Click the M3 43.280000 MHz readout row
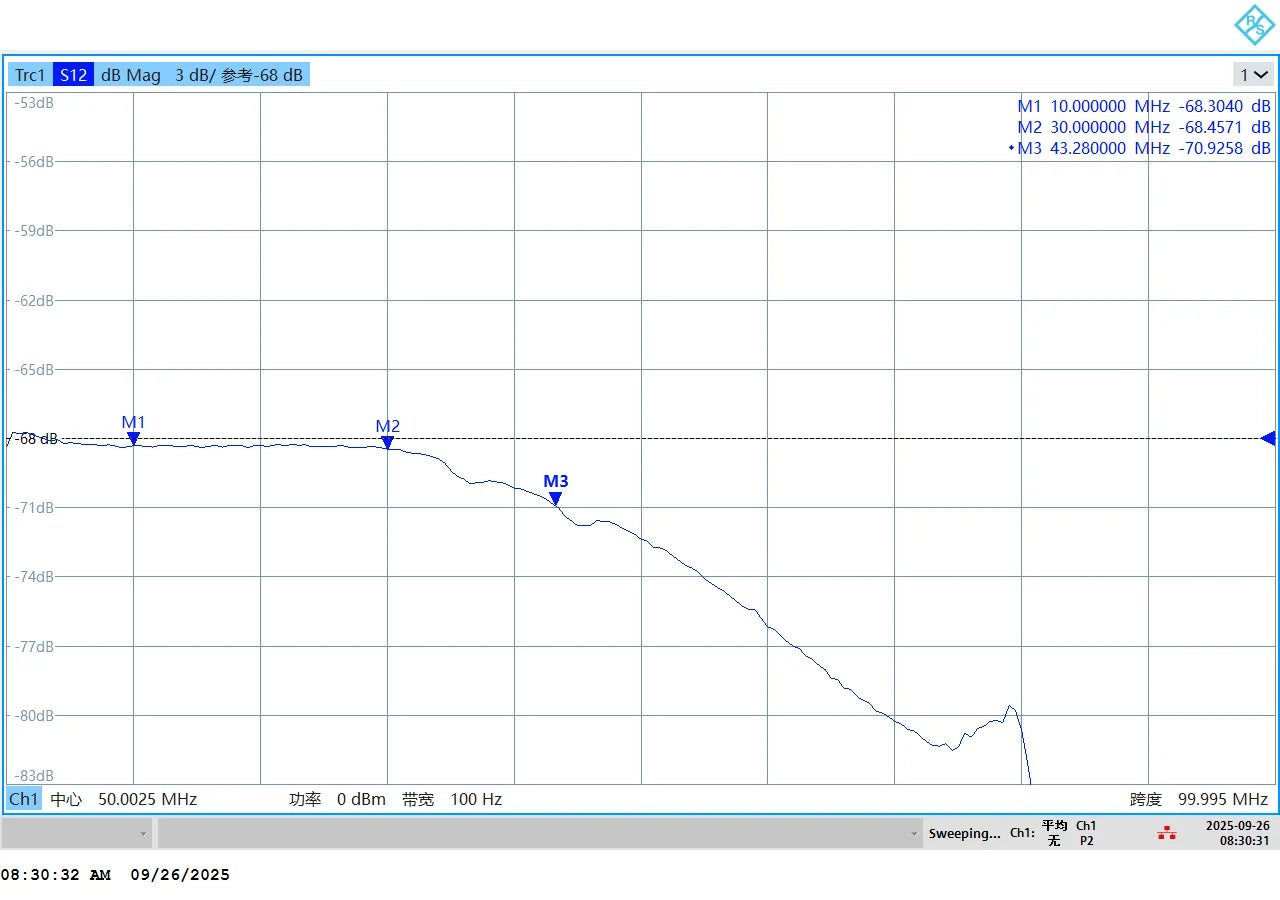The image size is (1280, 900). tap(1141, 148)
